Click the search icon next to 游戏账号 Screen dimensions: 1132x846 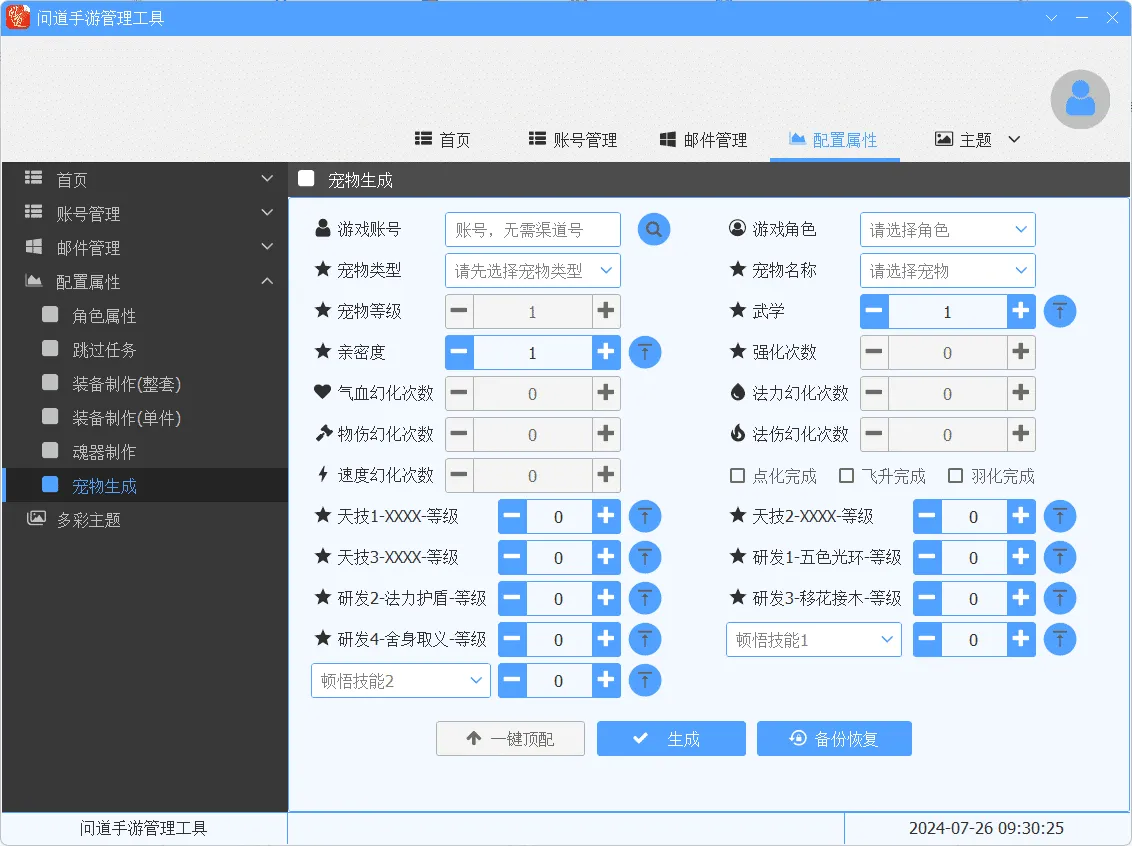tap(653, 230)
